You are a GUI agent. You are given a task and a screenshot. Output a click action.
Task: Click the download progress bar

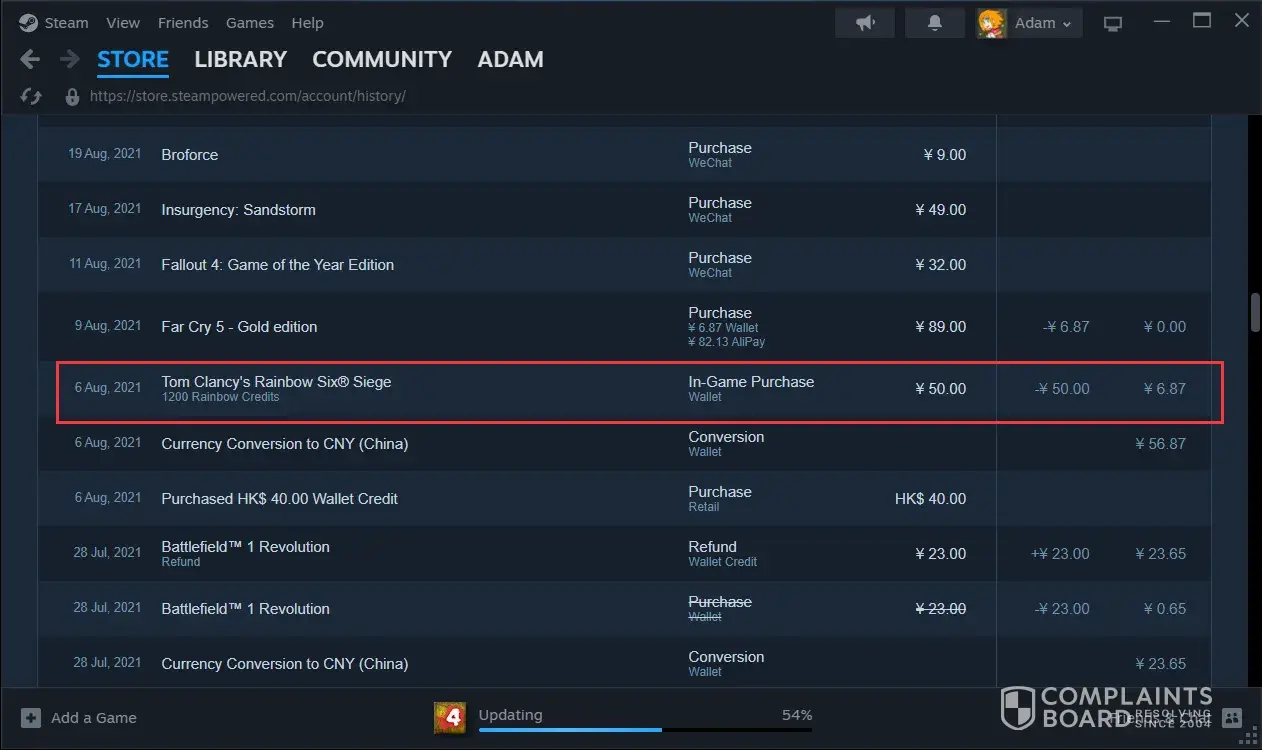point(645,730)
